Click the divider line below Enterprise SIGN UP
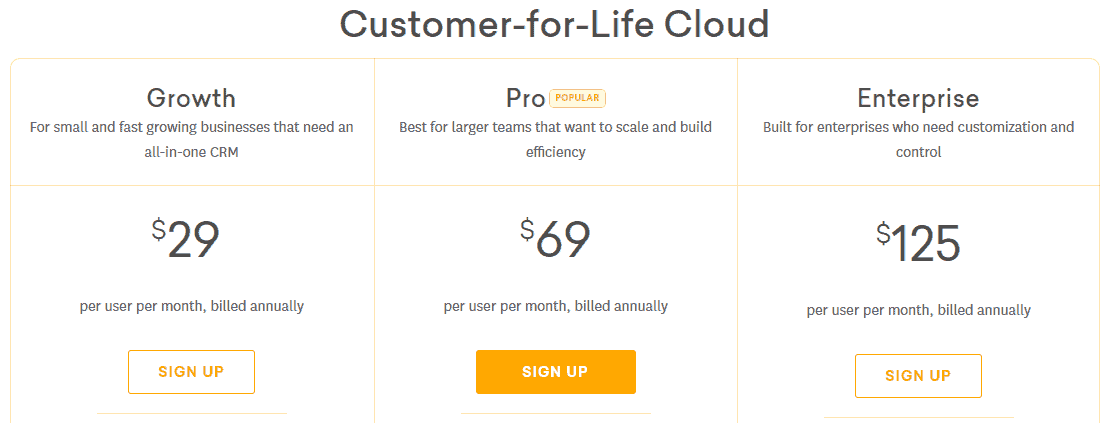The width and height of the screenshot is (1109, 423). (918, 417)
